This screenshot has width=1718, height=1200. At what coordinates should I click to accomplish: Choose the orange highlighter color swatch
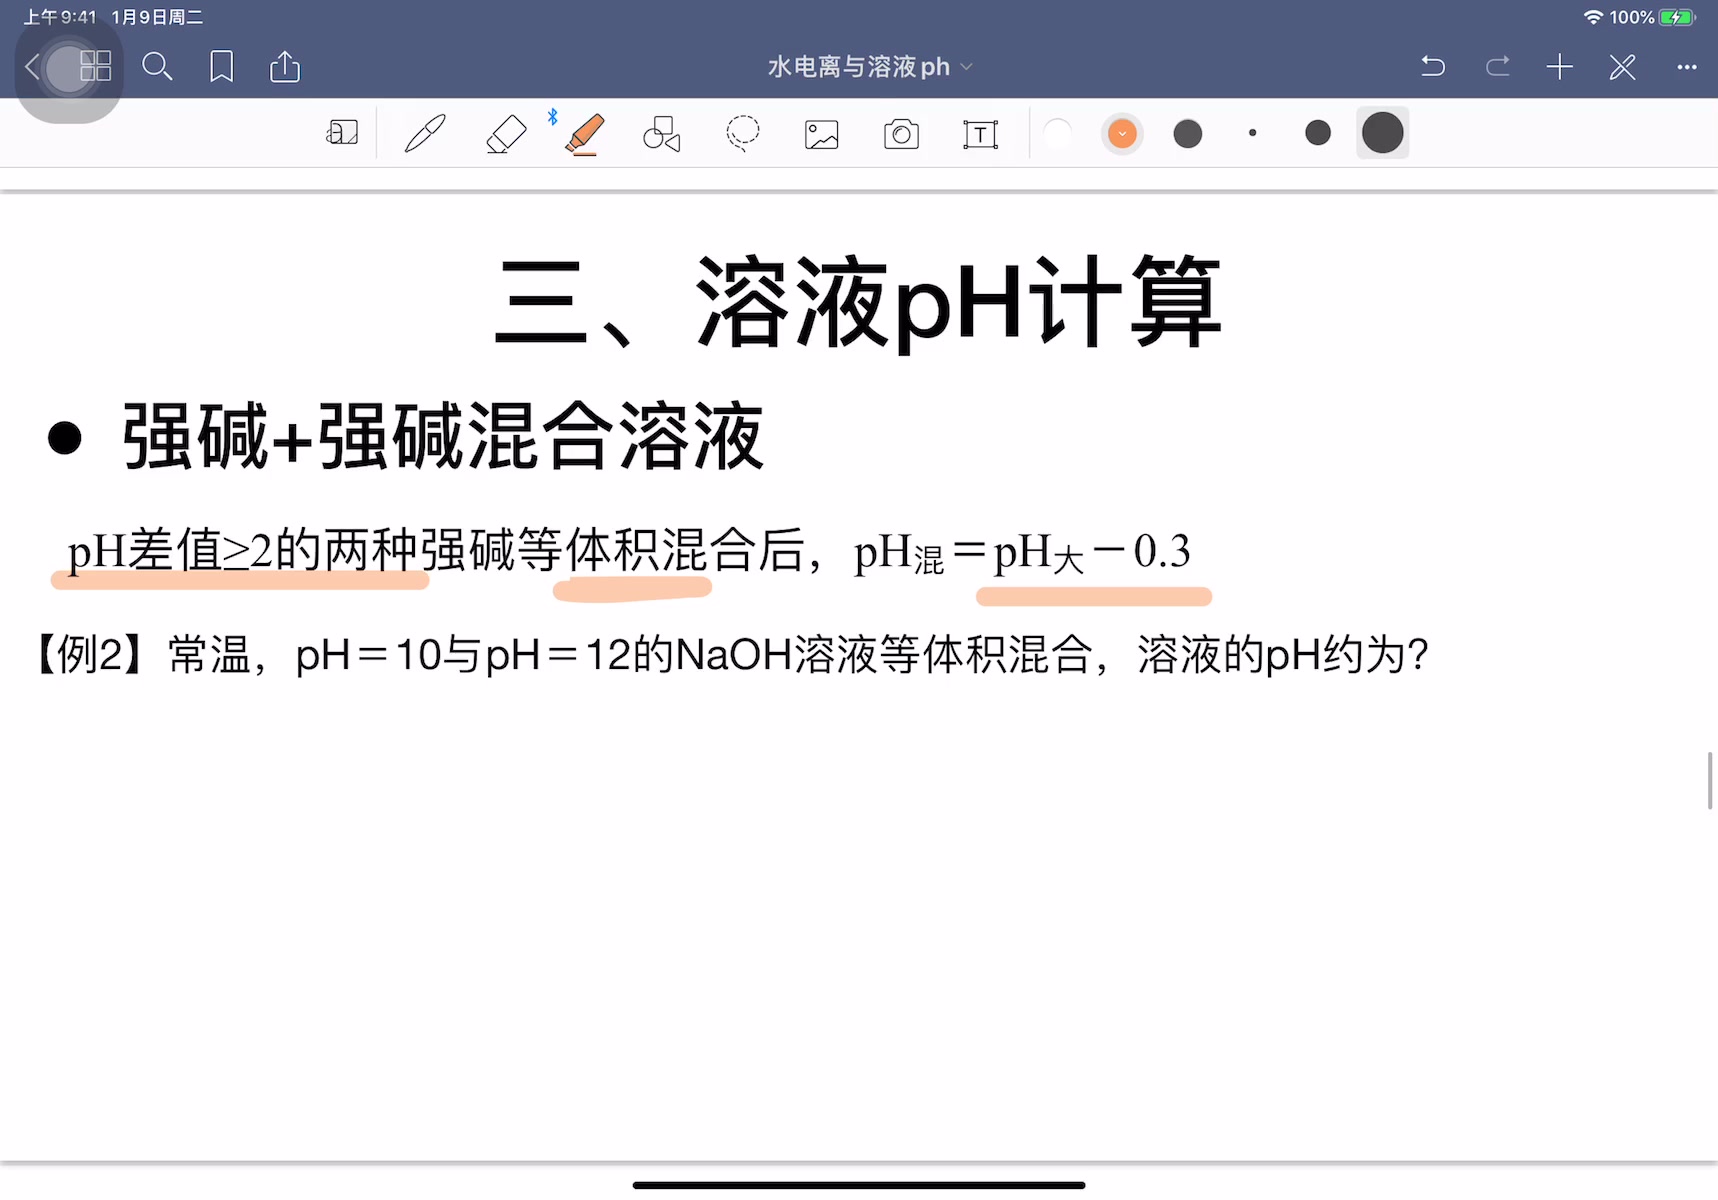1122,133
